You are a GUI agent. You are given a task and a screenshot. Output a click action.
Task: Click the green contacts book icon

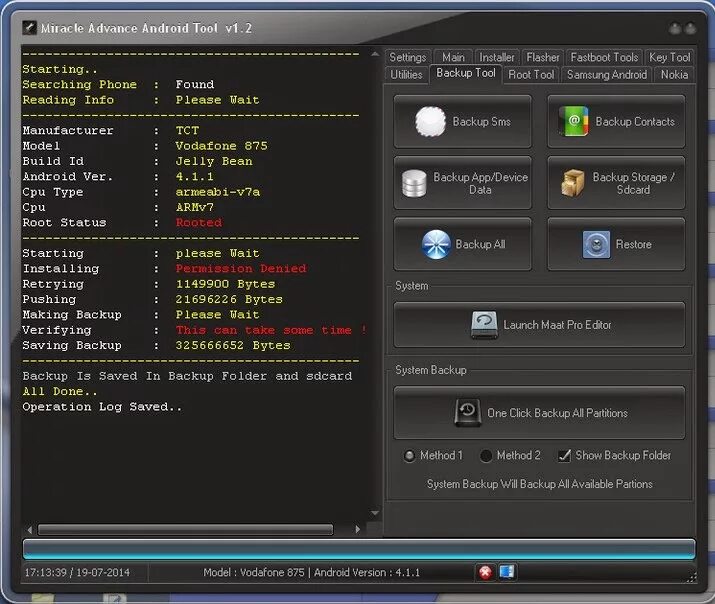574,121
